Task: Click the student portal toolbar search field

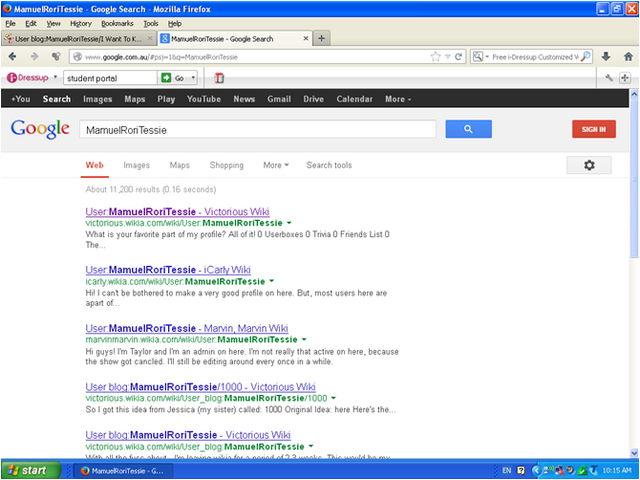Action: 110,78
